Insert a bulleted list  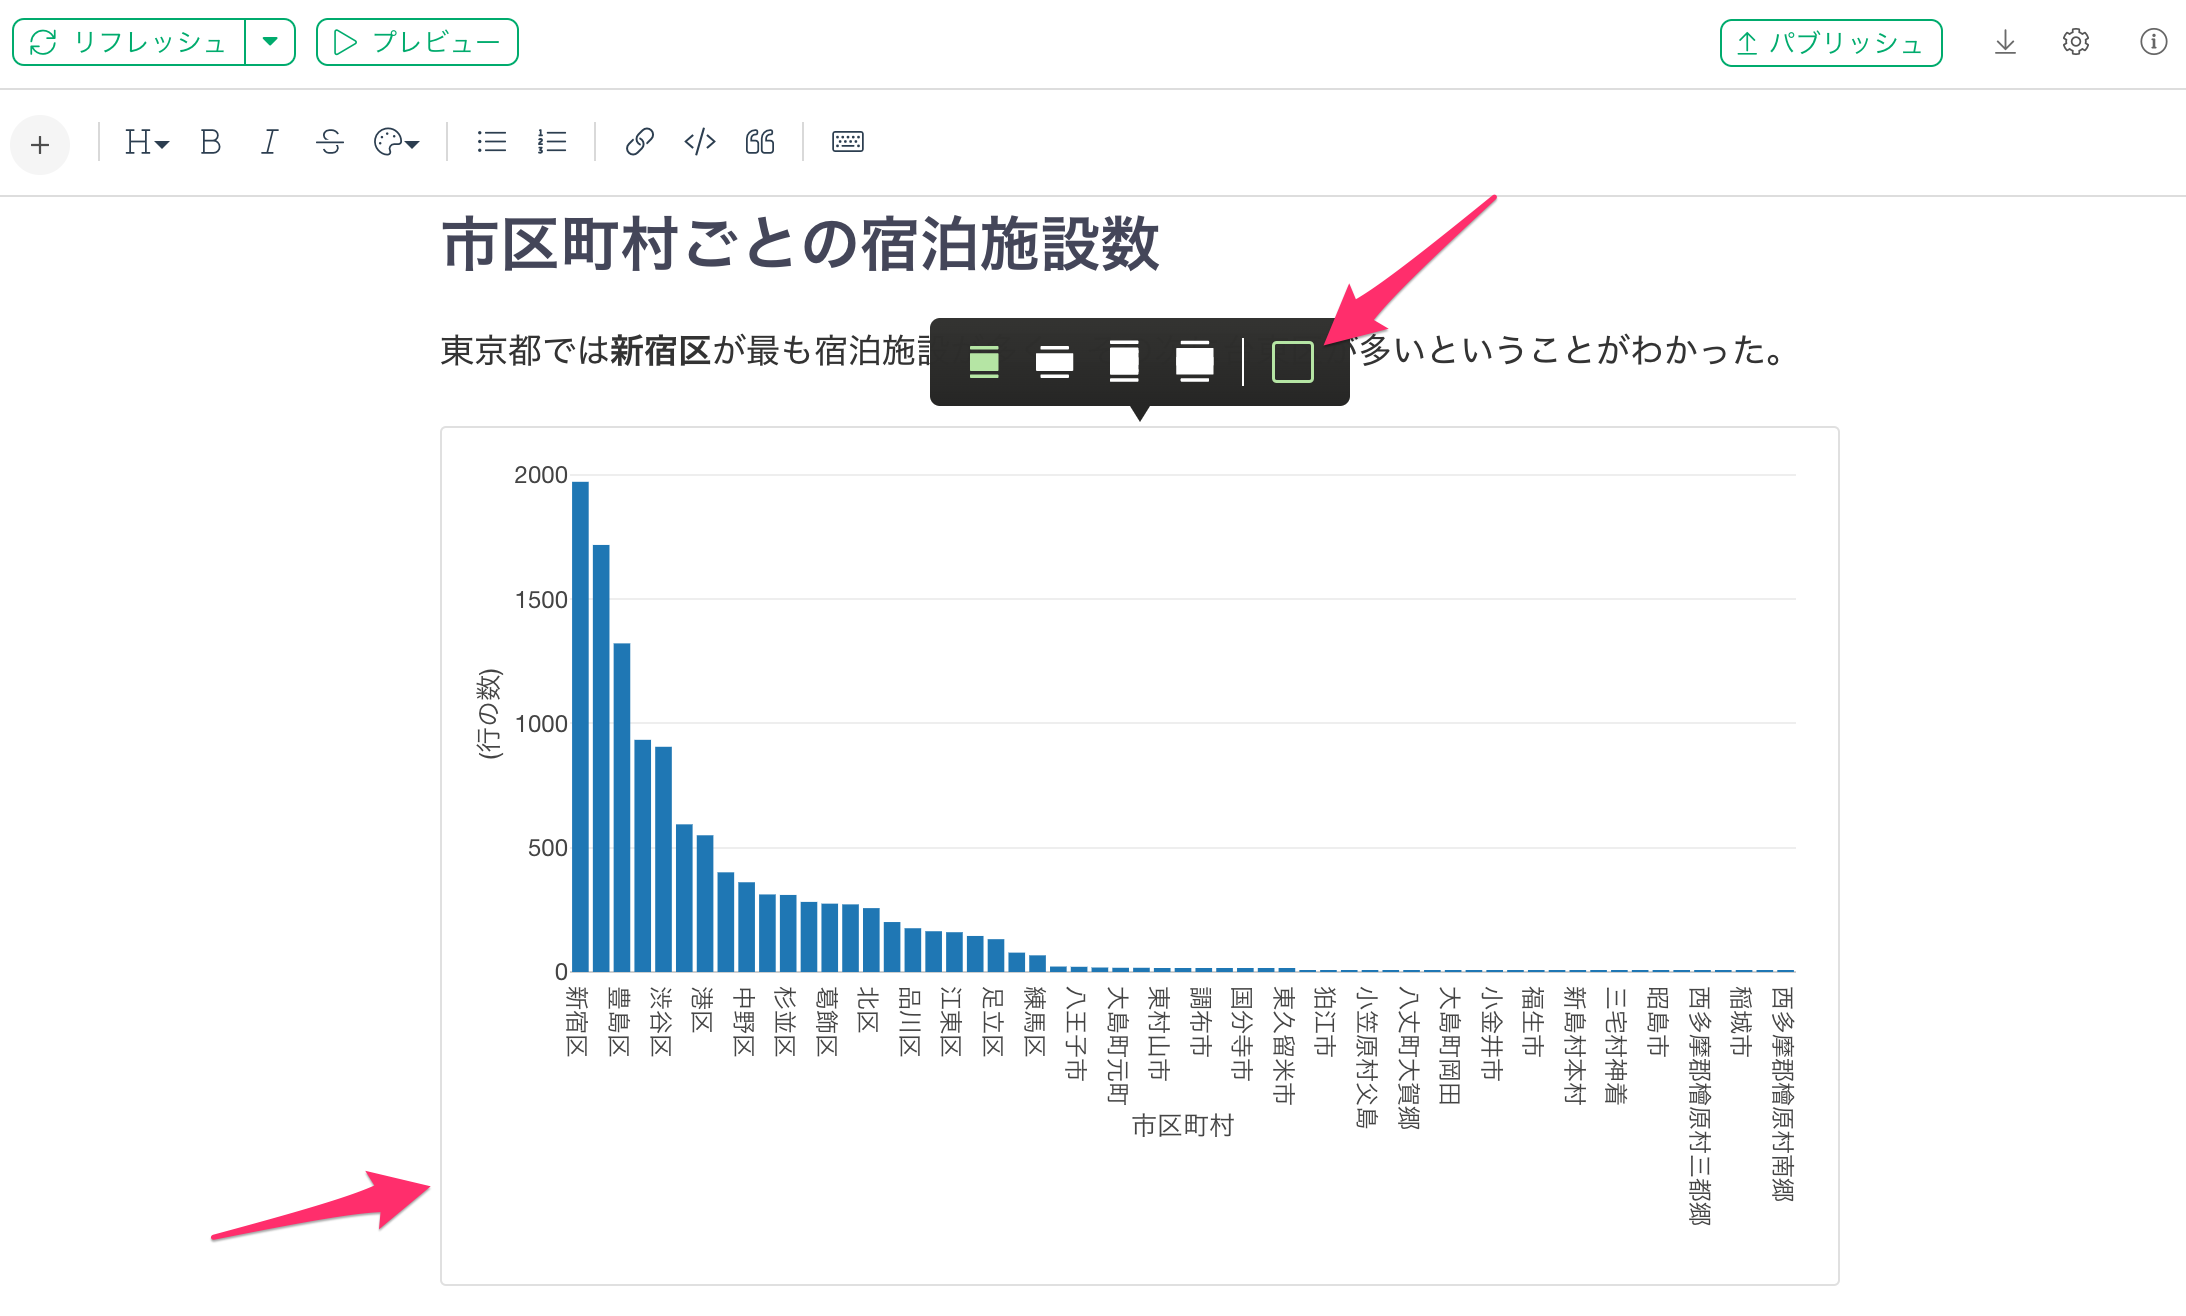491,142
